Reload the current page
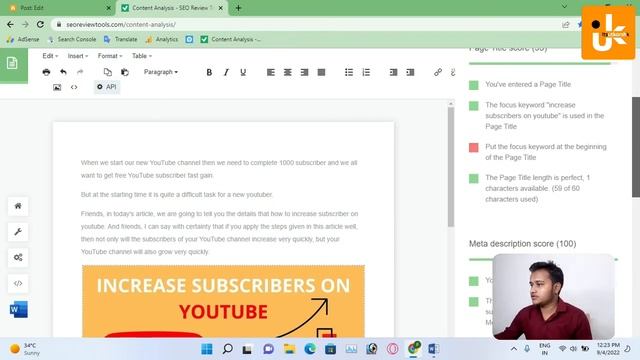 coord(40,24)
